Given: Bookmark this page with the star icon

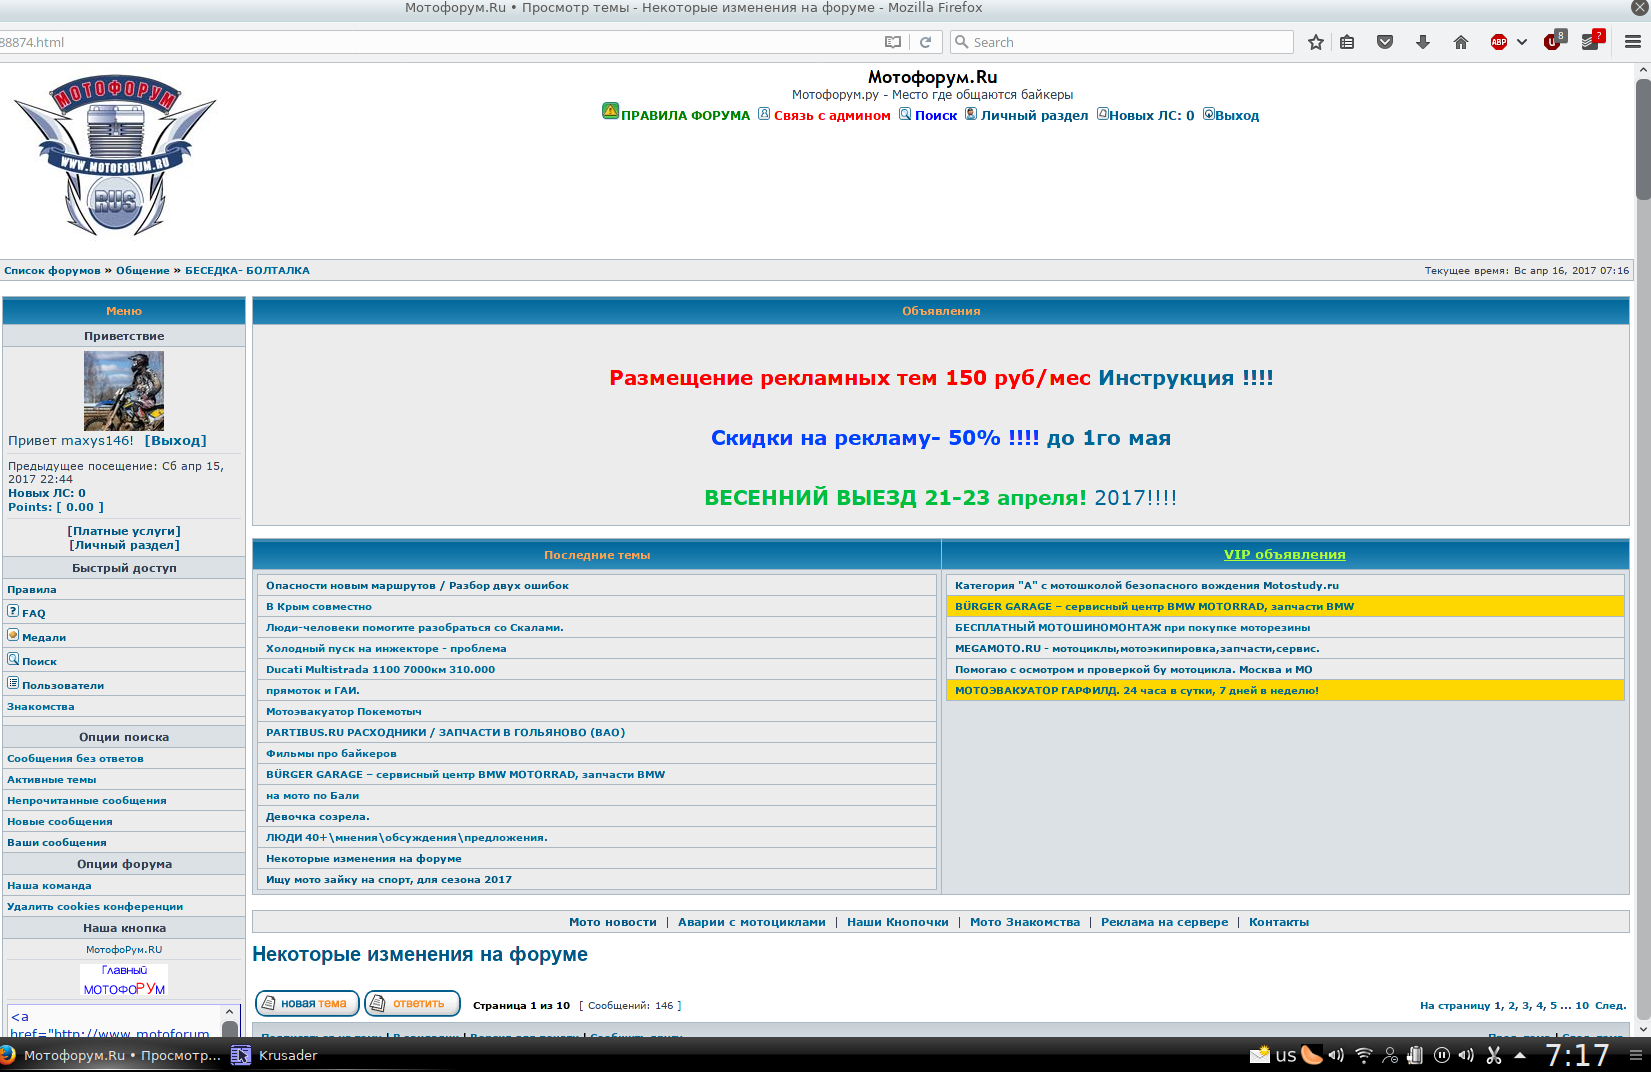Looking at the screenshot, I should [x=1316, y=42].
